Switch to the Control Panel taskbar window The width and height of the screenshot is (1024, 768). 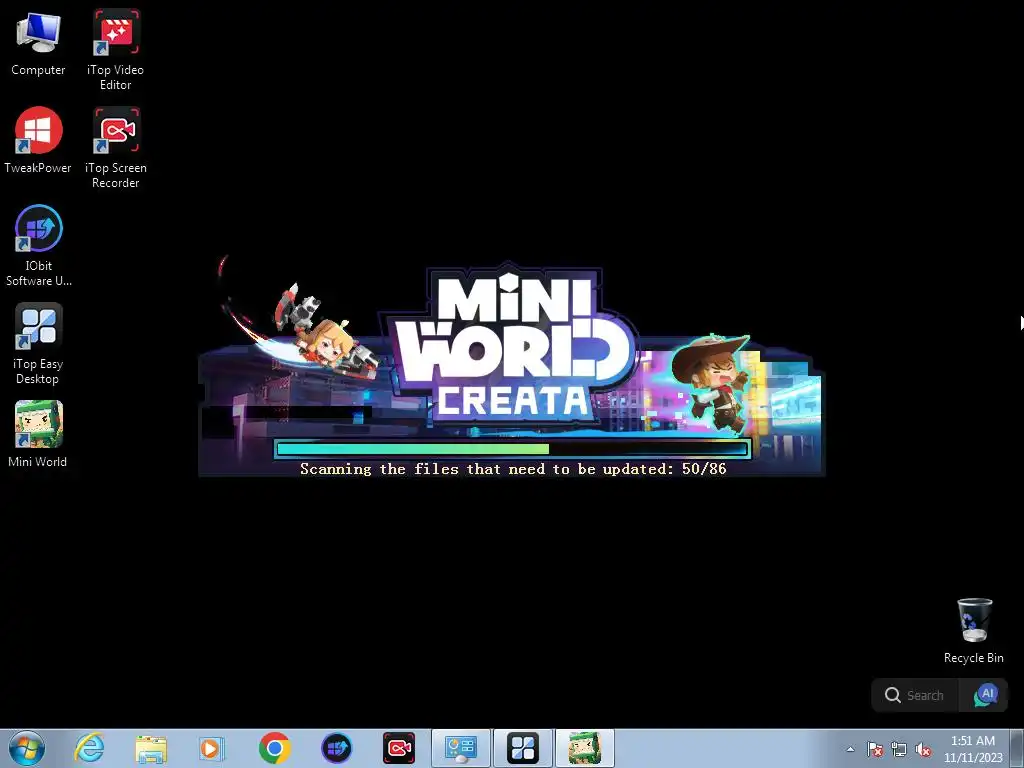point(460,748)
